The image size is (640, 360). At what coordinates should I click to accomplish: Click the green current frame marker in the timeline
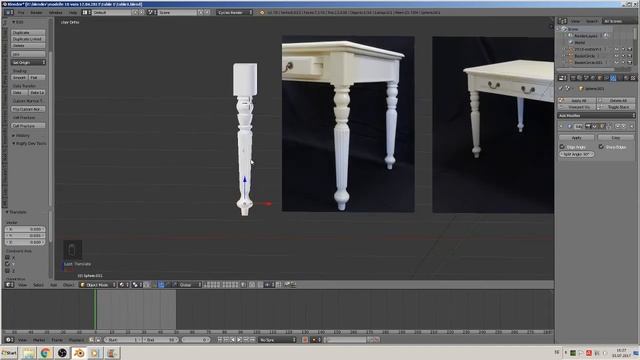[95, 309]
